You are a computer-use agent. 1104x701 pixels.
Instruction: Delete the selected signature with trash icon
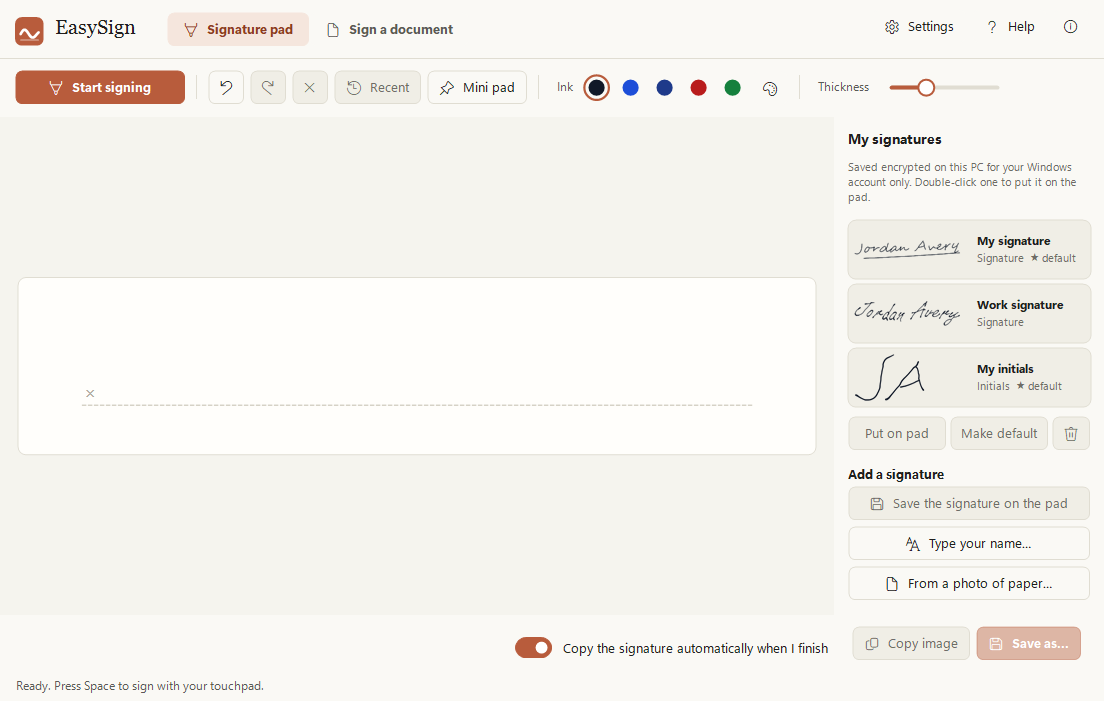click(1071, 434)
